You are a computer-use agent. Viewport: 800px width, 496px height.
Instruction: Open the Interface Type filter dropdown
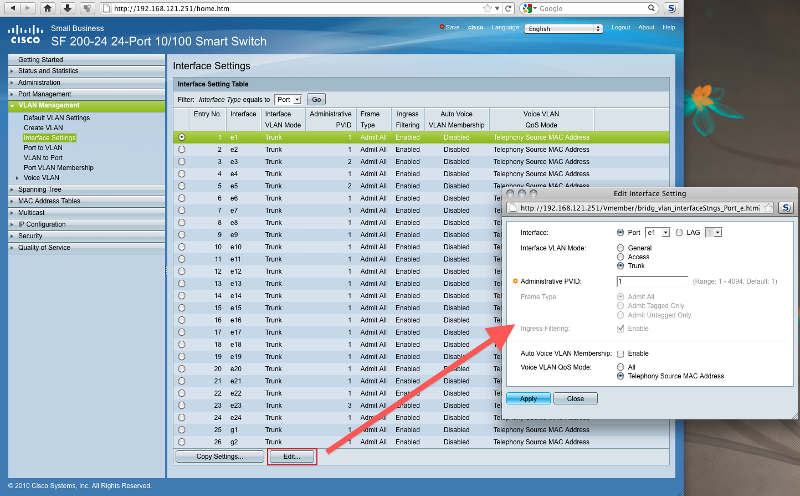[288, 100]
